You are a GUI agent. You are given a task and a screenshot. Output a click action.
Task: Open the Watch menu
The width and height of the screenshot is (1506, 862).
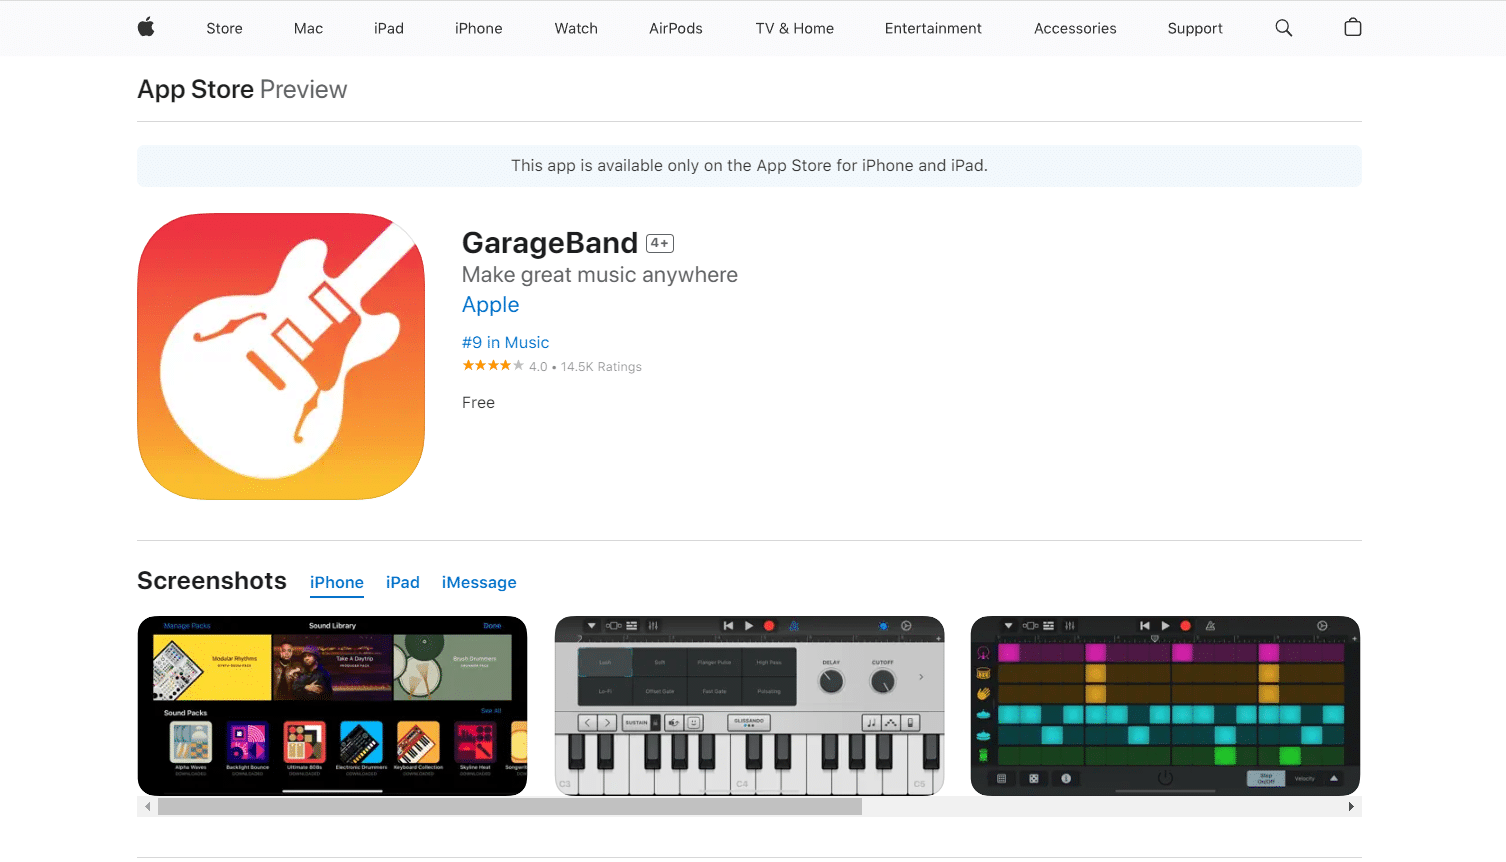click(576, 28)
